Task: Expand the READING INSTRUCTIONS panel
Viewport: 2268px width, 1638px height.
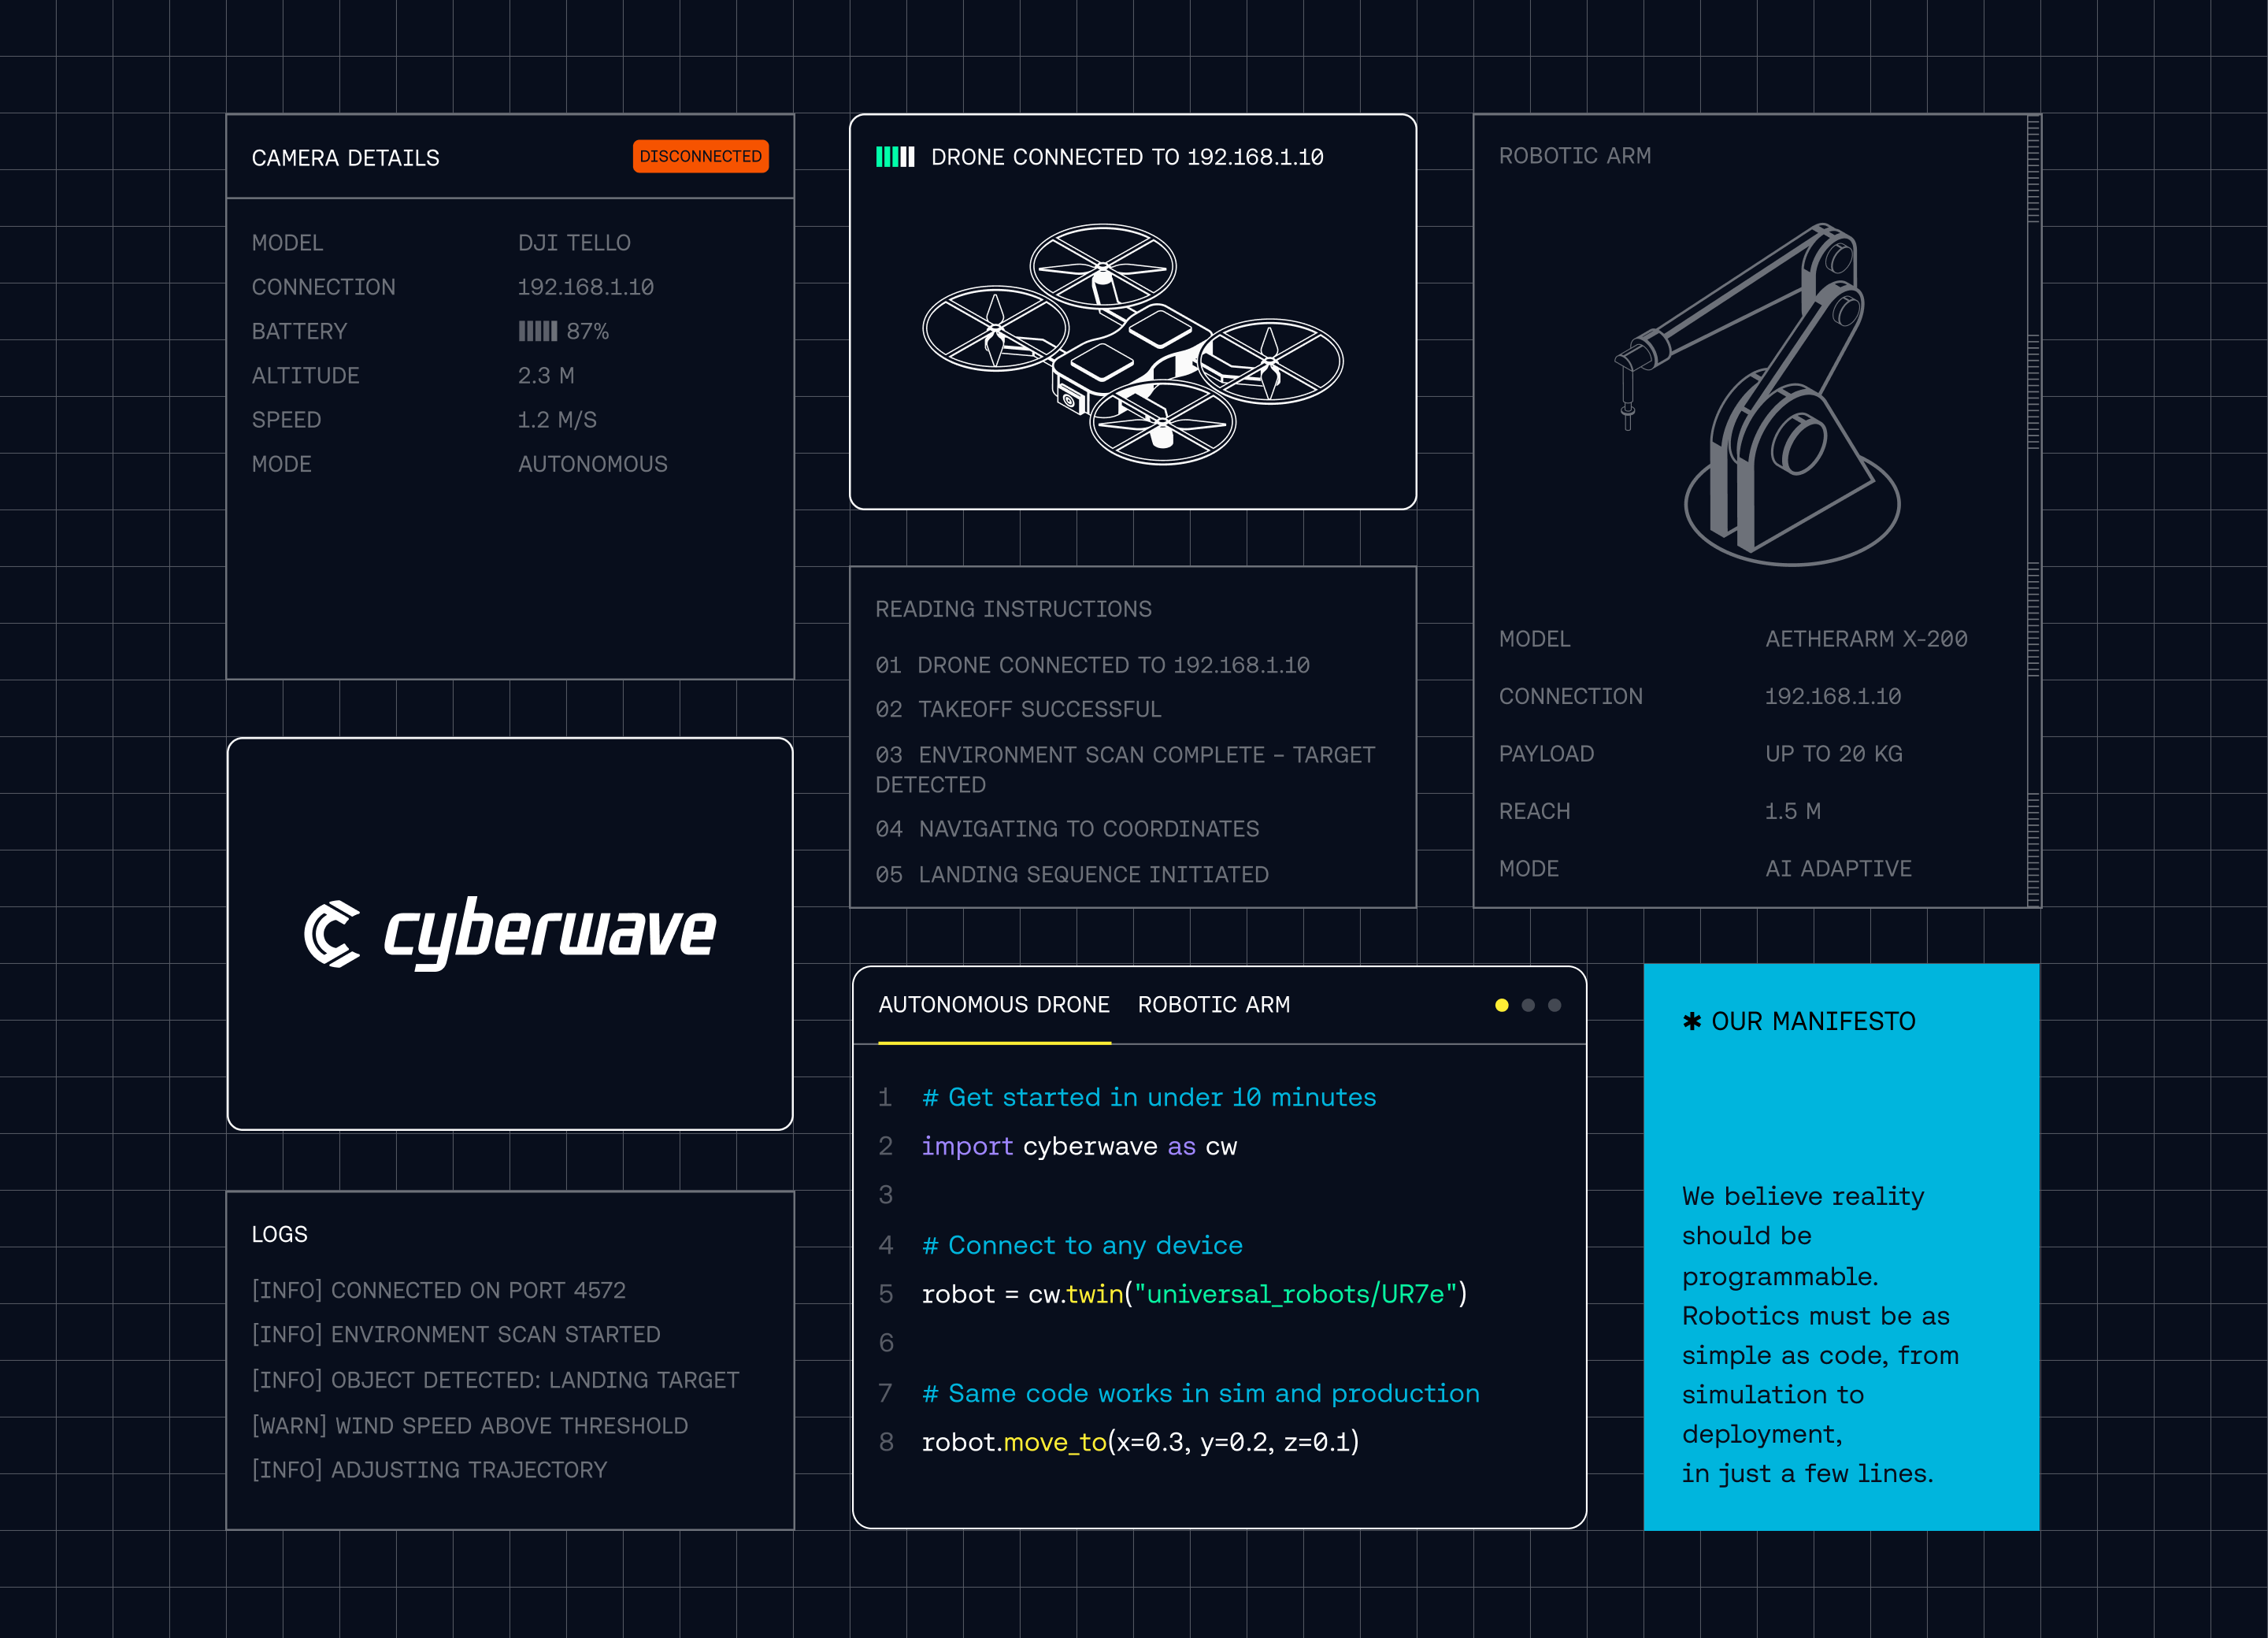Action: coord(1013,608)
